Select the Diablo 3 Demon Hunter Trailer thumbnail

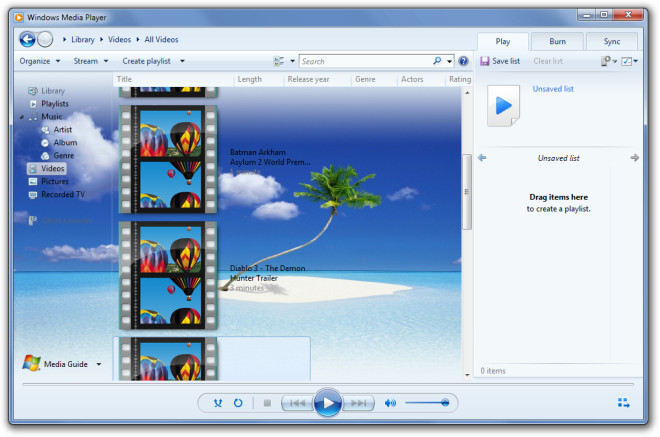tap(168, 275)
